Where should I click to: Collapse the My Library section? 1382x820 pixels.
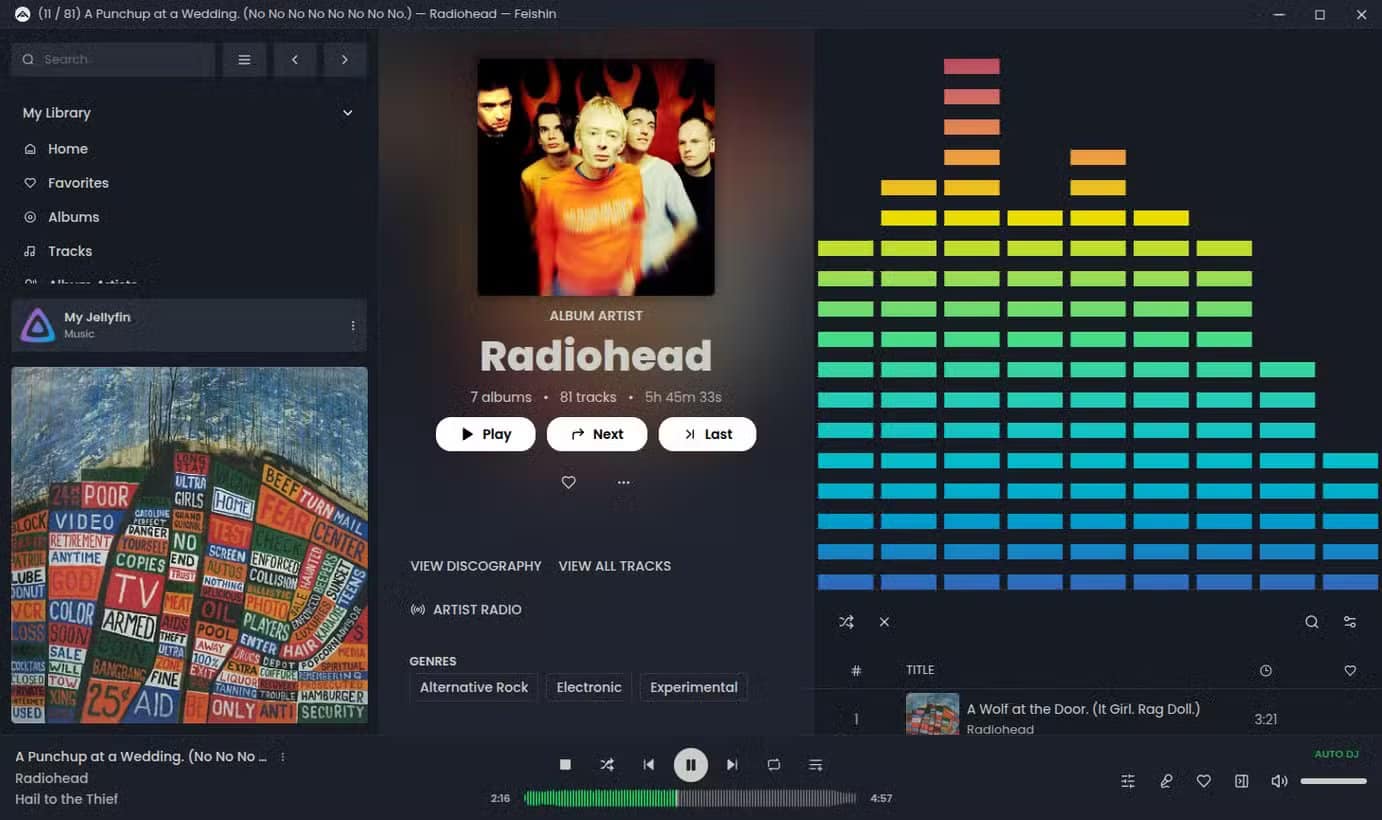click(347, 113)
